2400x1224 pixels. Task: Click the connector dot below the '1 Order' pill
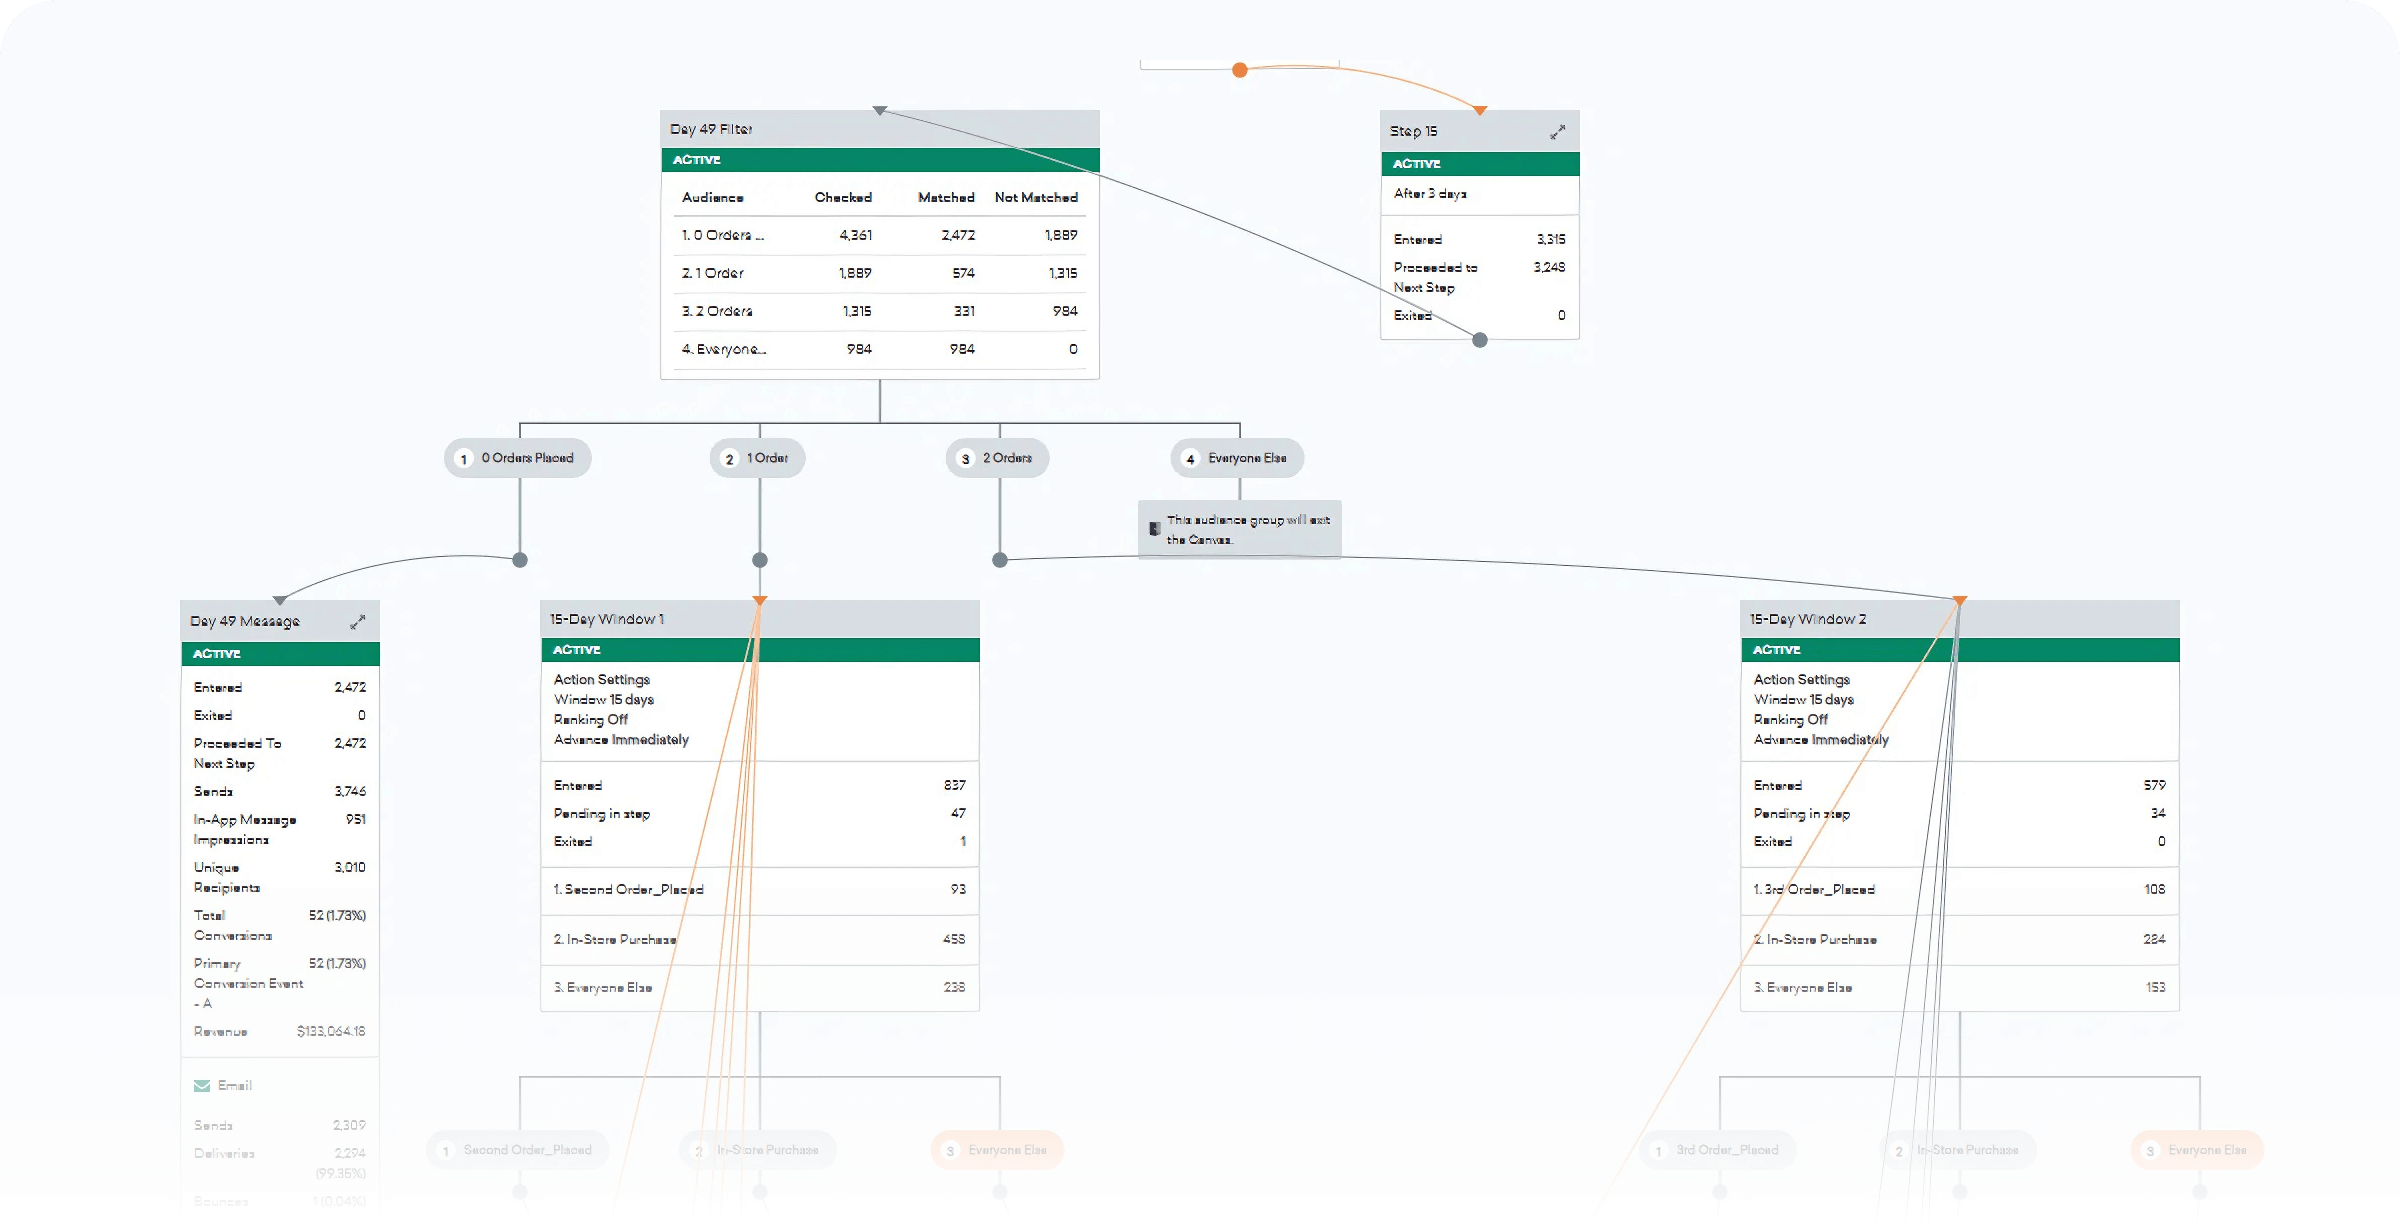[760, 560]
